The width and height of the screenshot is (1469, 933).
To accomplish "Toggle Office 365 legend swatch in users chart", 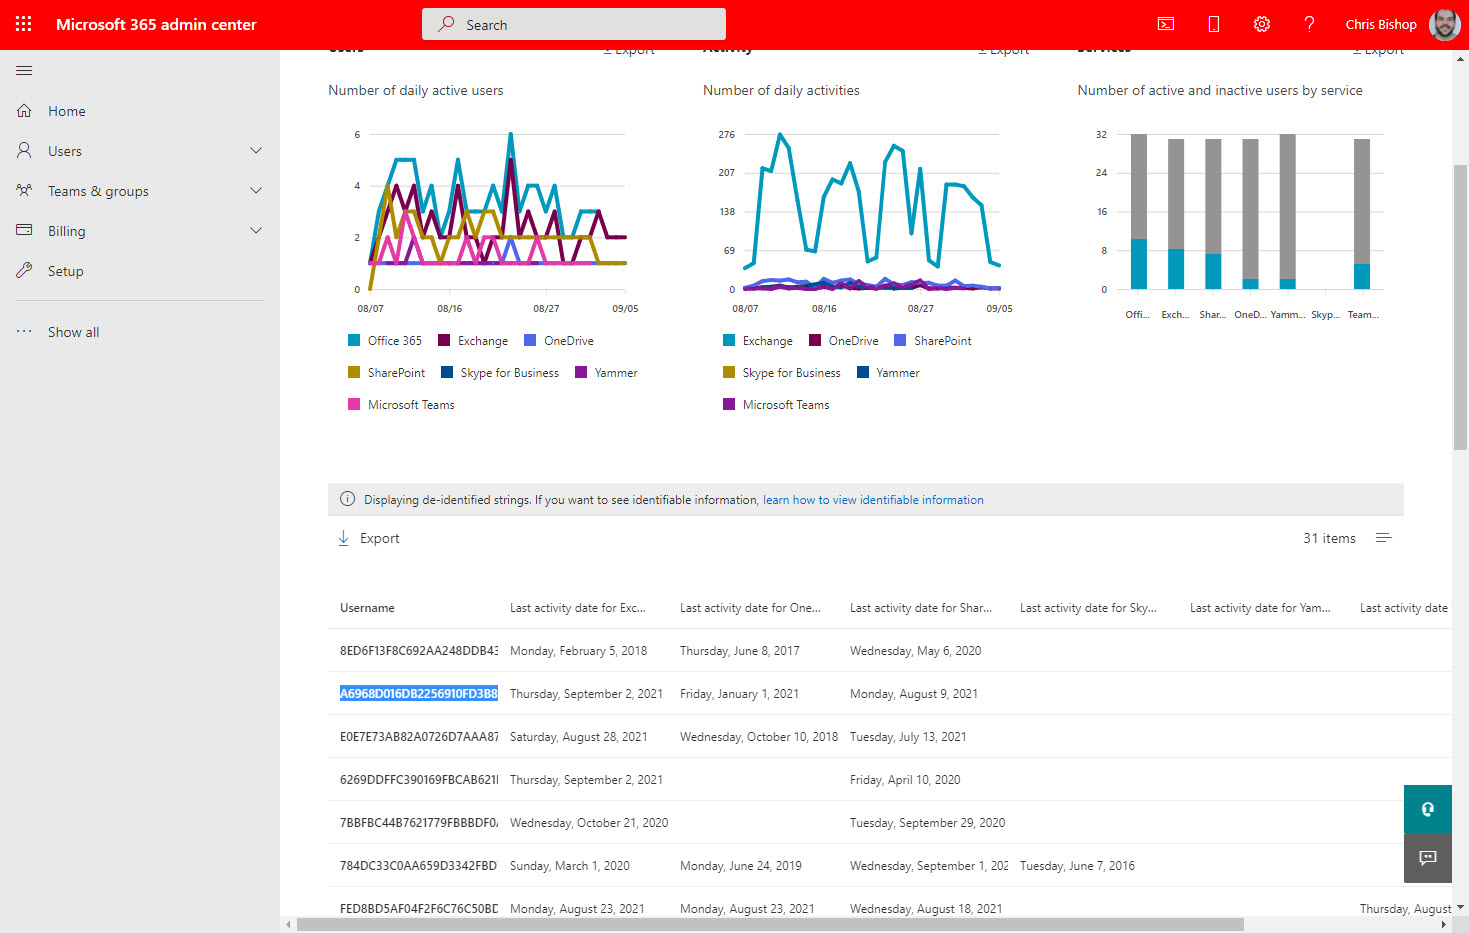I will coord(354,340).
